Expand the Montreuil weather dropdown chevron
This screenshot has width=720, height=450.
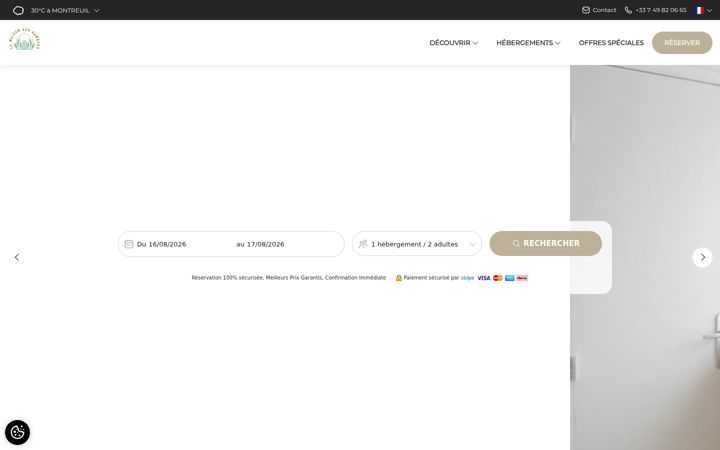pos(96,11)
